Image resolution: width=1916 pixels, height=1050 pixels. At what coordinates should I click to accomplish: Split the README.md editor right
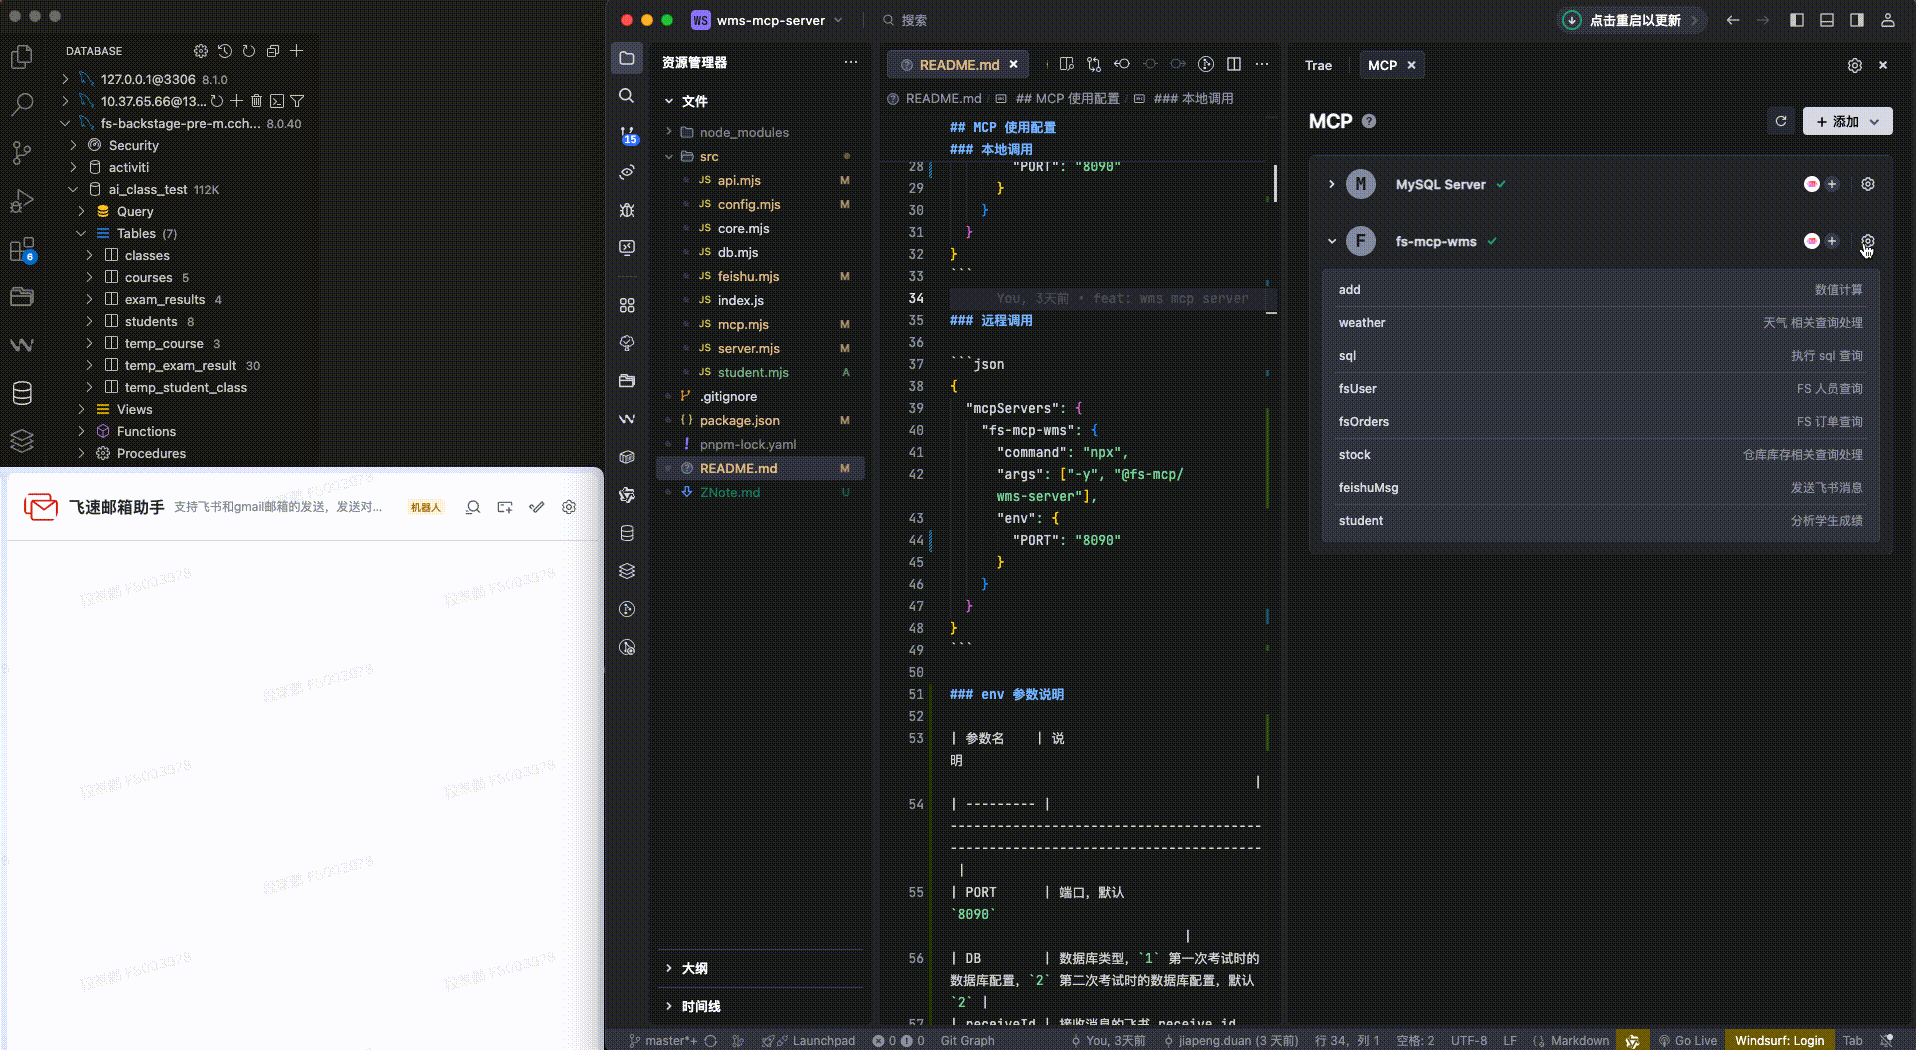pyautogui.click(x=1234, y=64)
